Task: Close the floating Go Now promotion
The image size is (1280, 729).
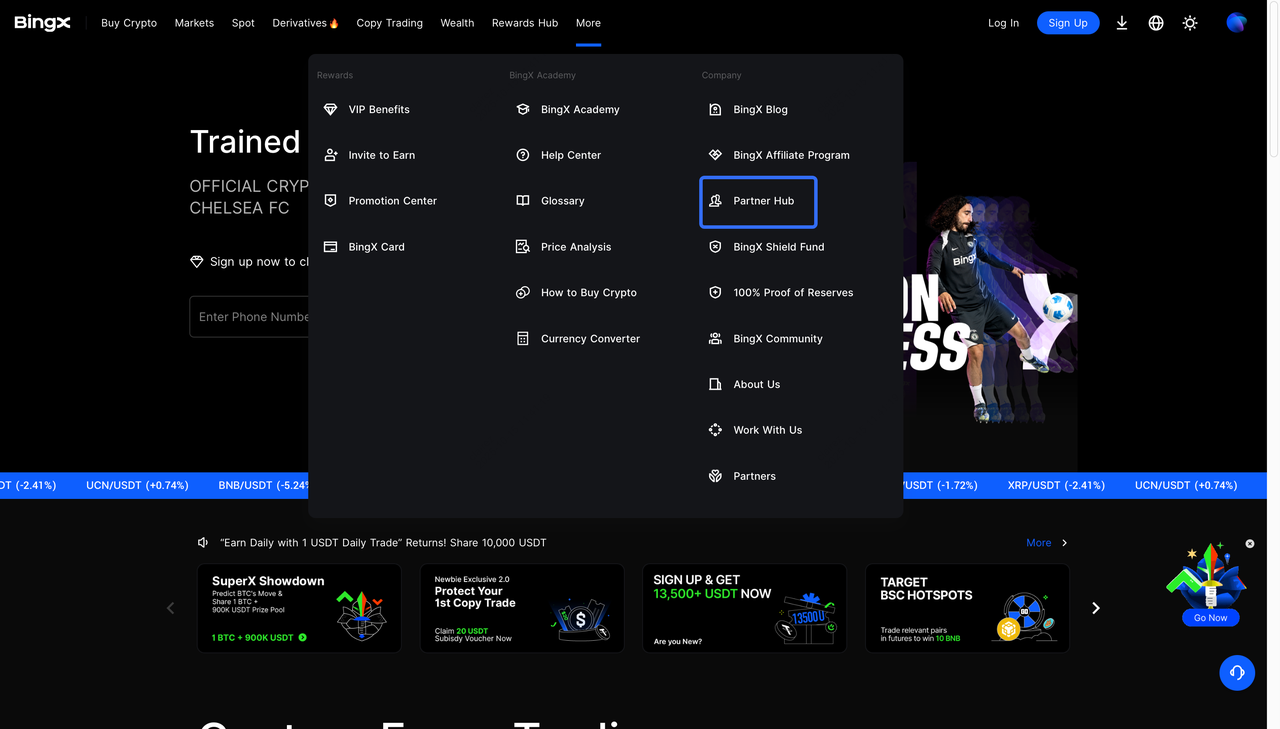Action: coord(1250,544)
